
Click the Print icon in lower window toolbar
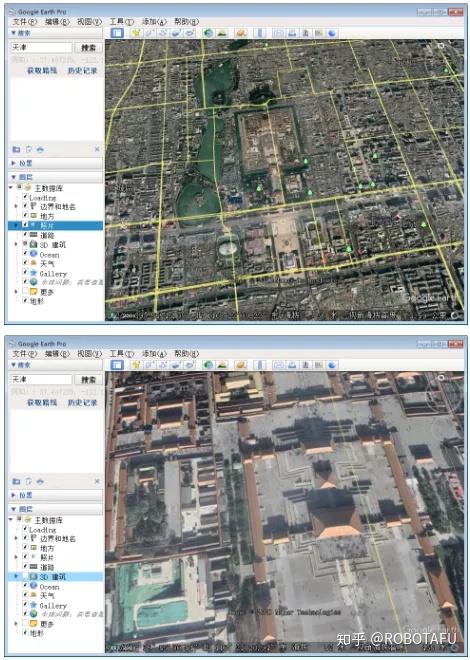(292, 365)
